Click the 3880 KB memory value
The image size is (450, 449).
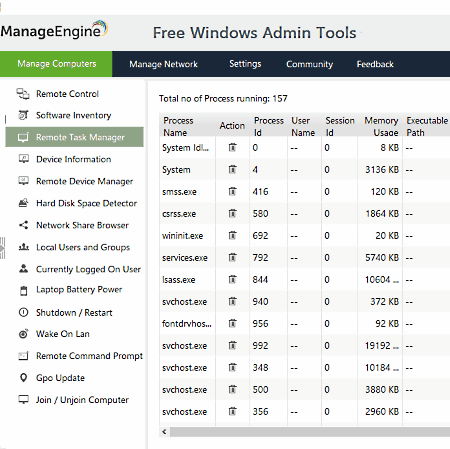pos(382,390)
